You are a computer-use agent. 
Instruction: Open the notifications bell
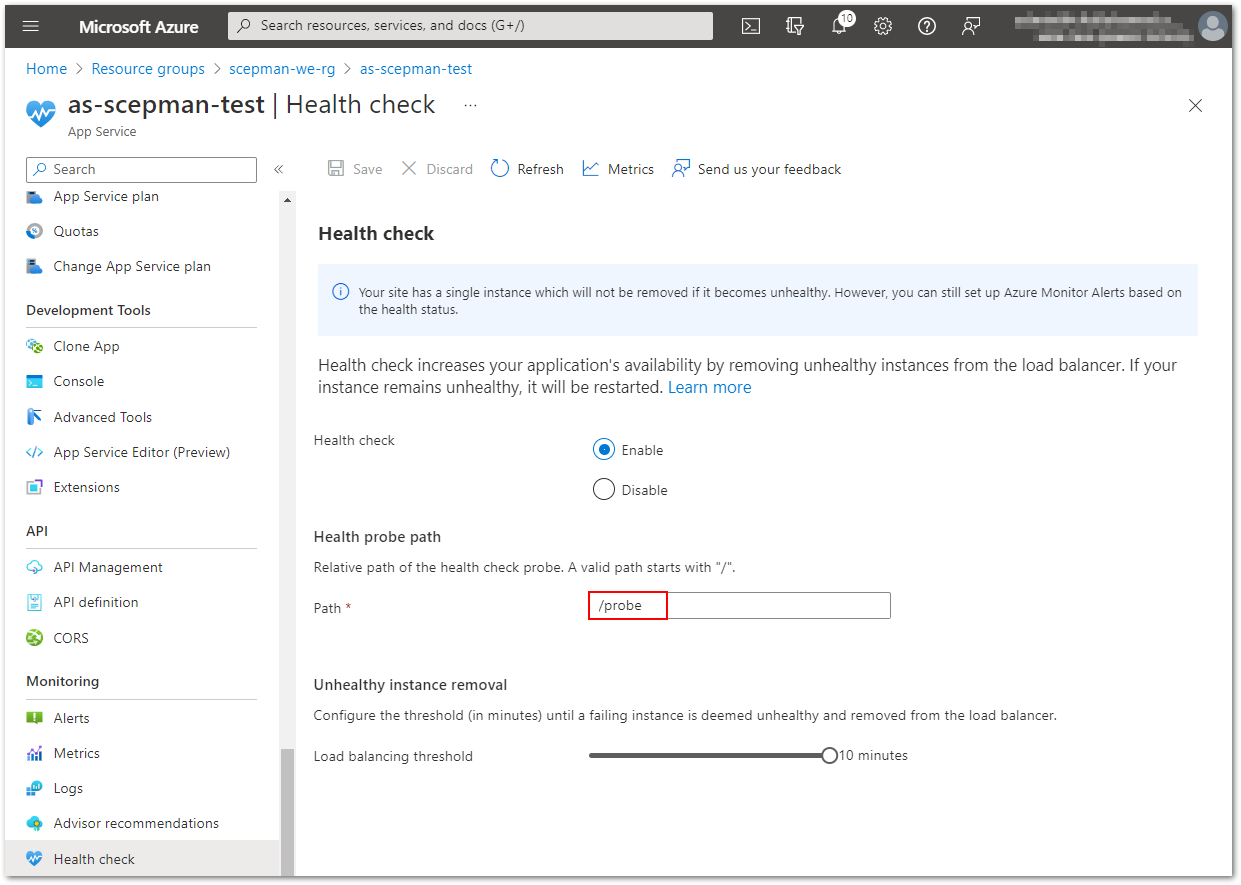pyautogui.click(x=839, y=26)
